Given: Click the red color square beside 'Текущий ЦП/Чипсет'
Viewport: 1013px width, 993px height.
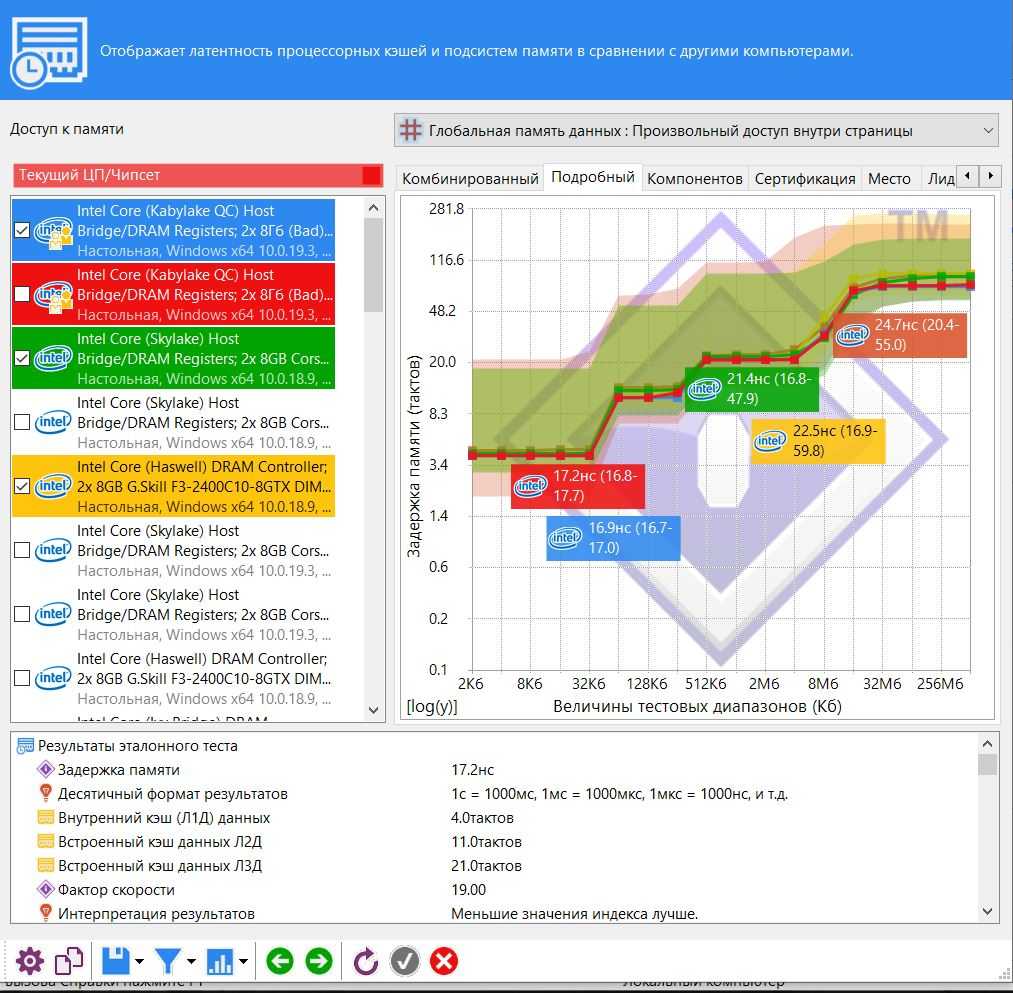Looking at the screenshot, I should [x=371, y=176].
